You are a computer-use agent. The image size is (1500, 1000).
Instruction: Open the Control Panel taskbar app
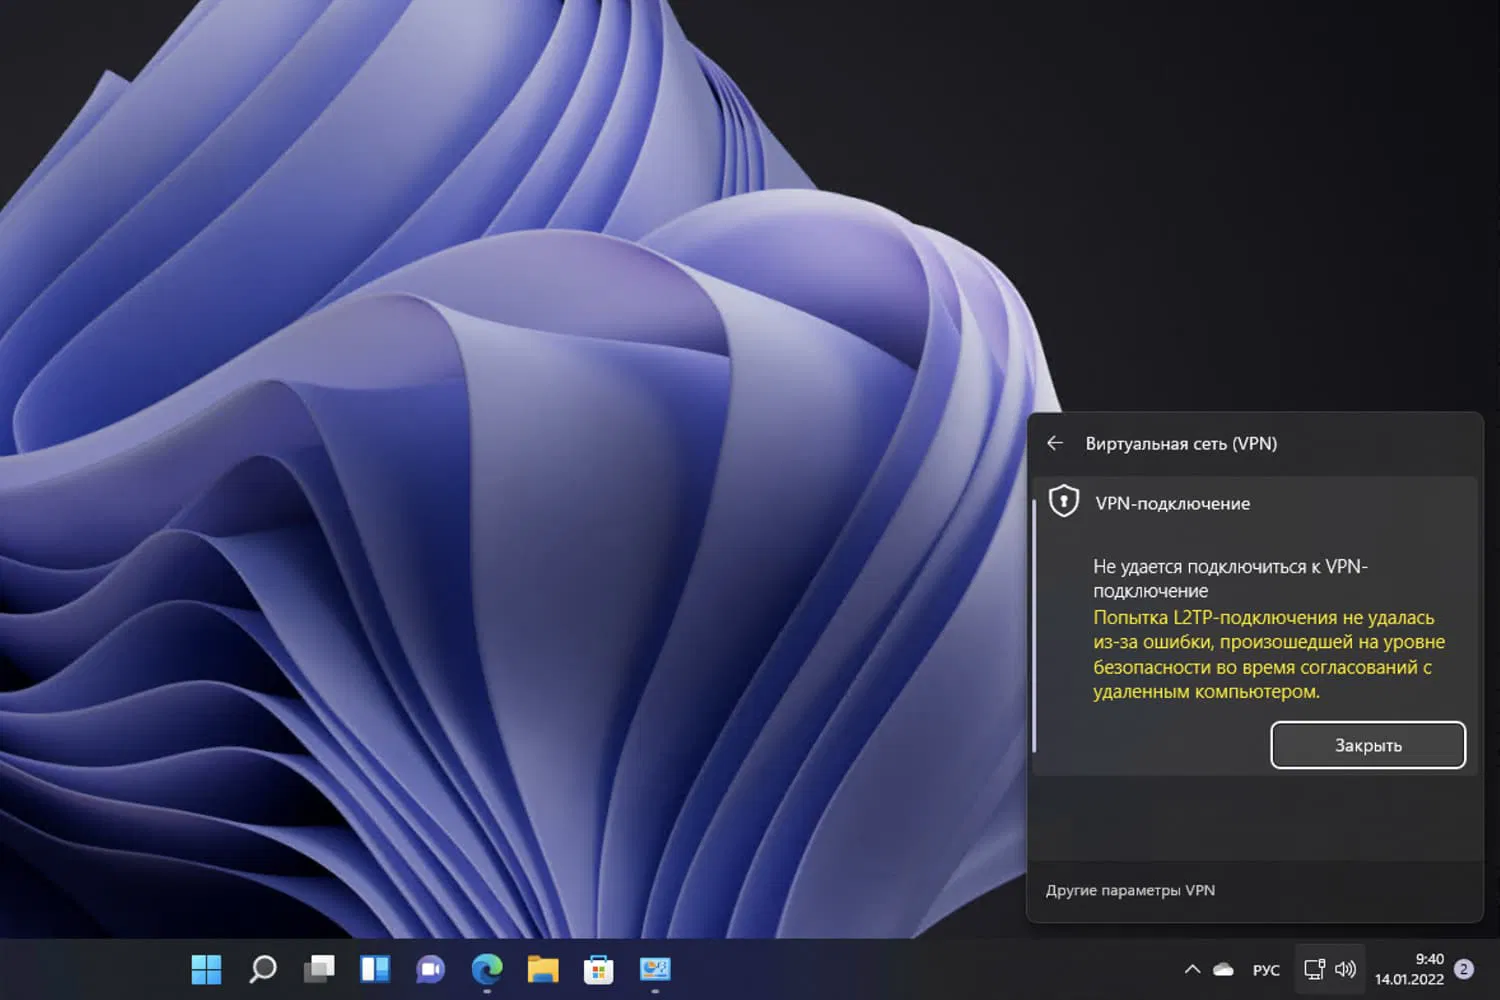(655, 969)
